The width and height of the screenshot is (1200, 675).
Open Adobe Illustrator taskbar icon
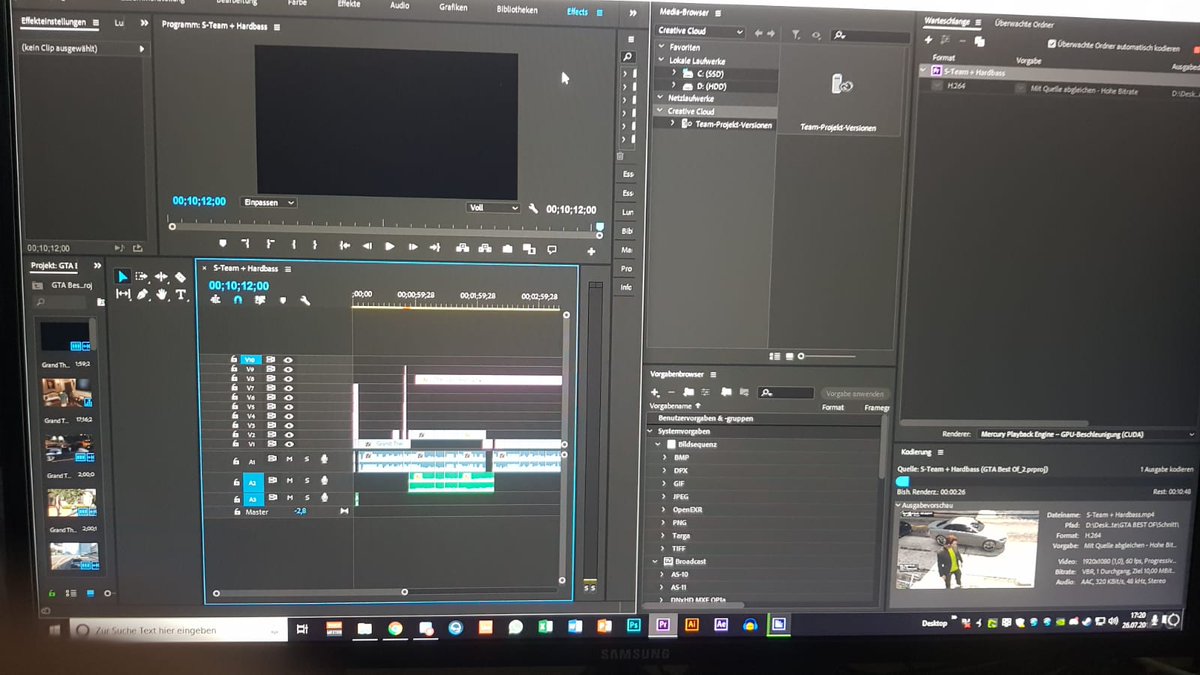[x=691, y=624]
